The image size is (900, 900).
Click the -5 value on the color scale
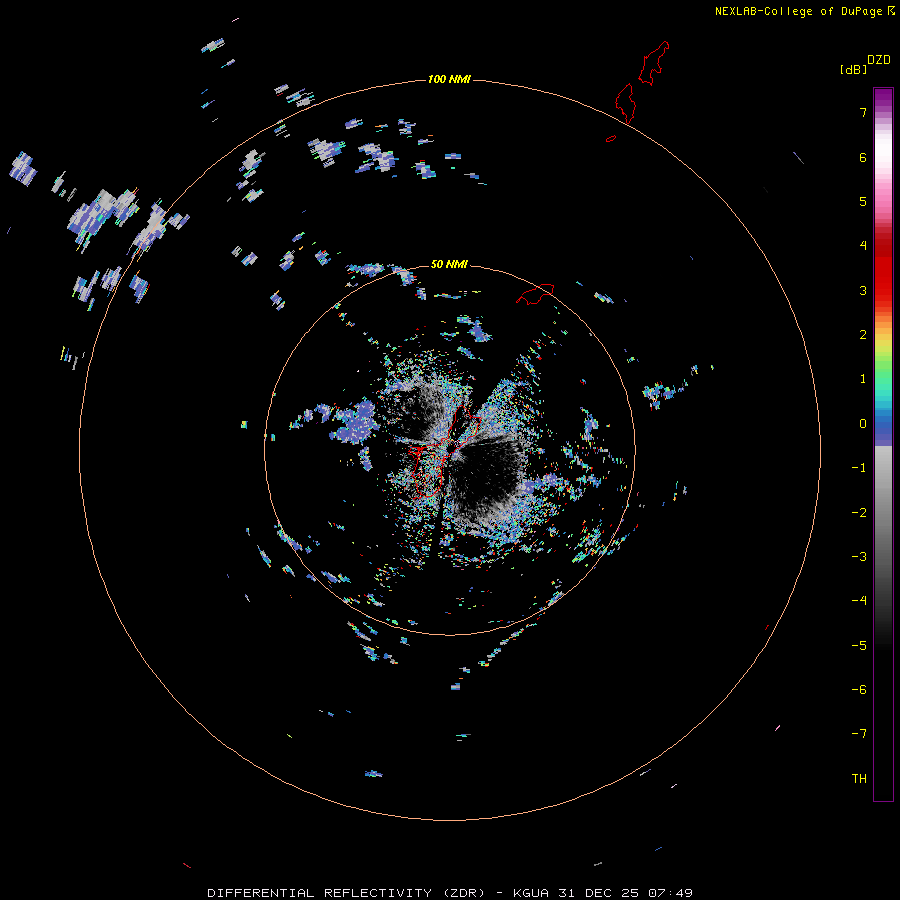[x=859, y=646]
